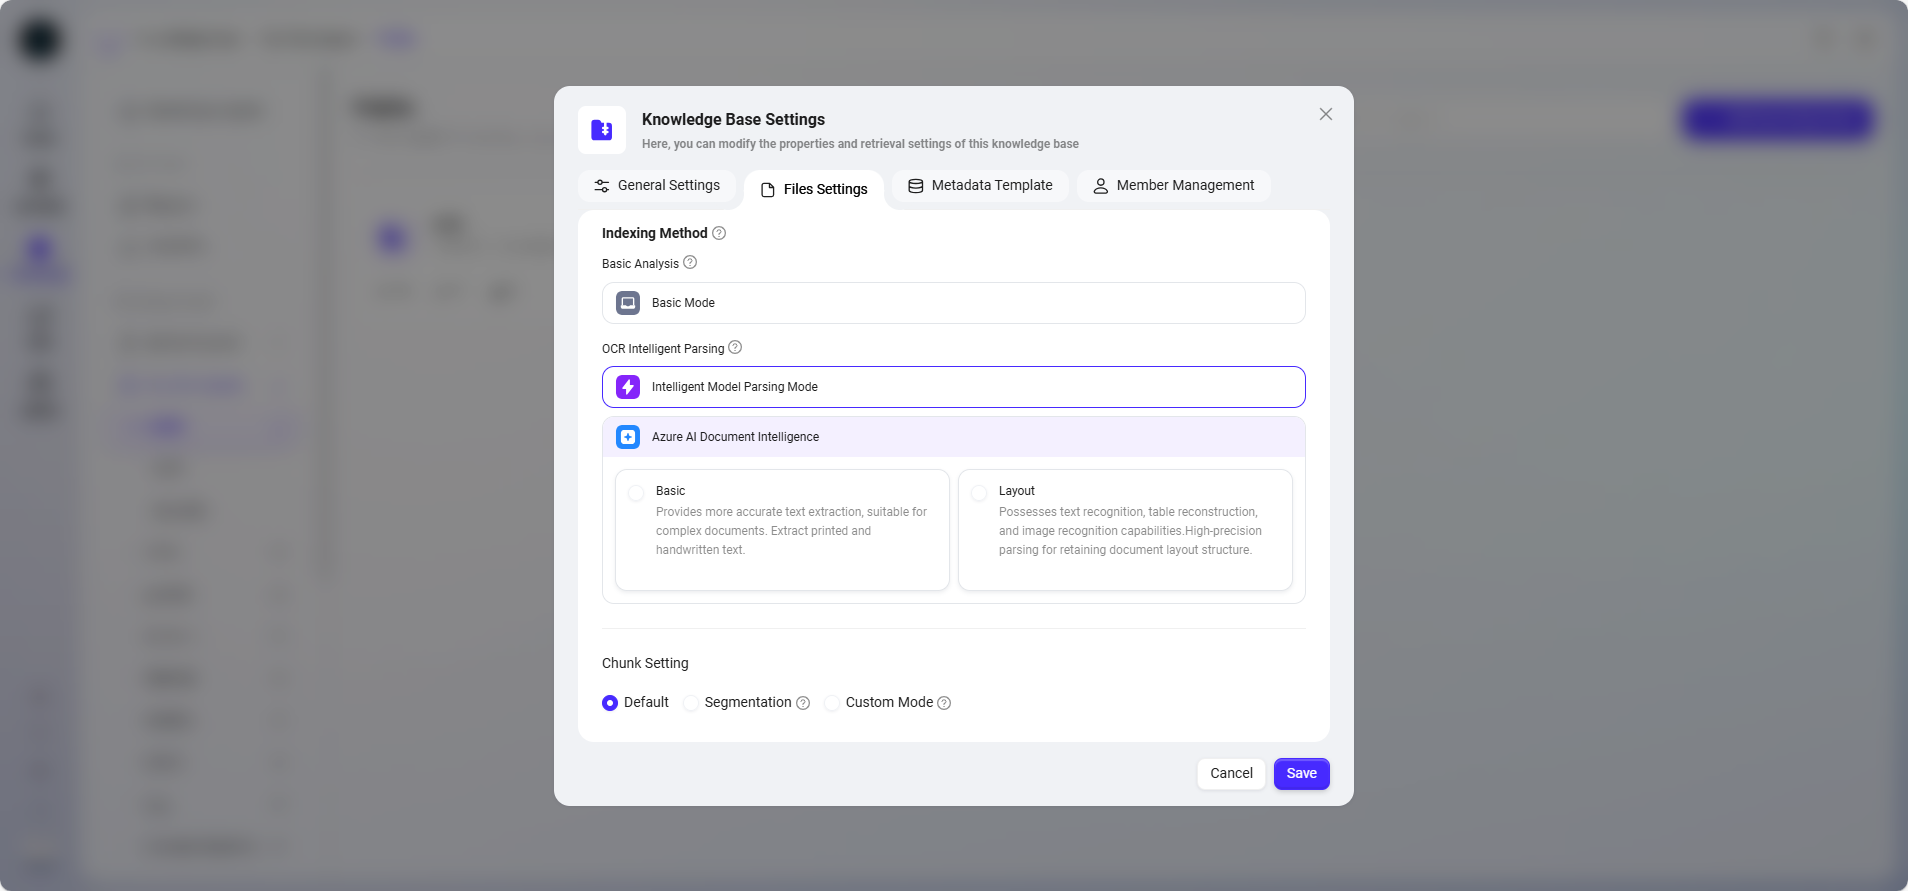Choose the Custom Mode chunk option

tap(832, 703)
